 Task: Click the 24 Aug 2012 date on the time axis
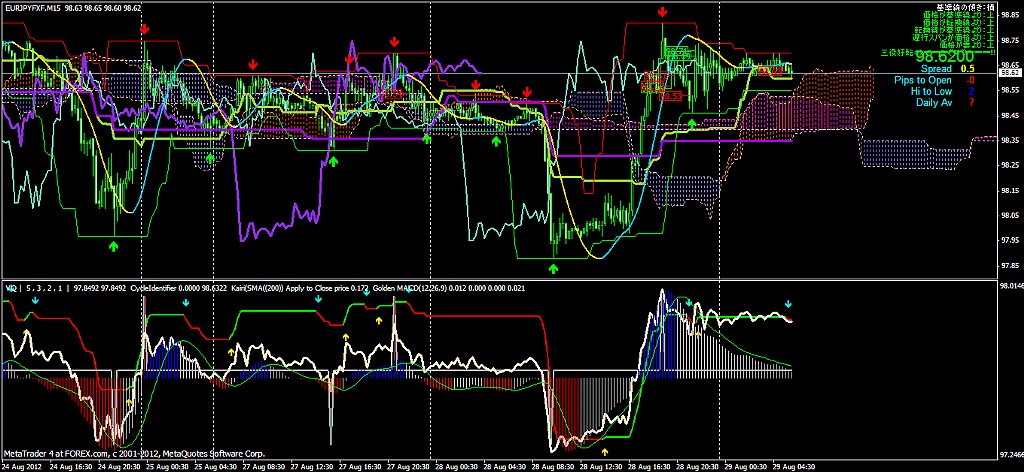(x=22, y=466)
